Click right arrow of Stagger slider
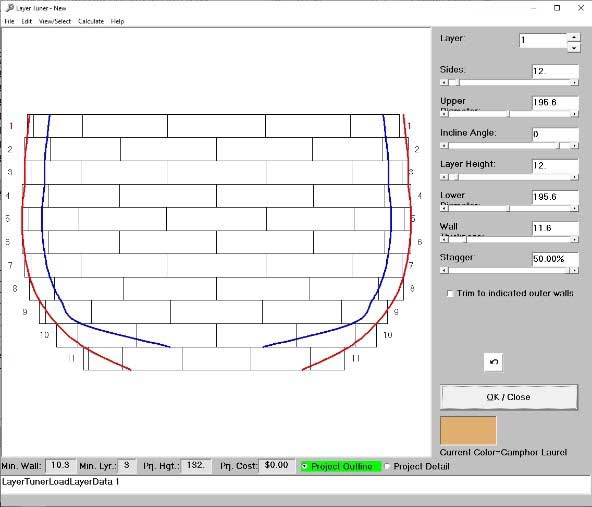 point(574,270)
